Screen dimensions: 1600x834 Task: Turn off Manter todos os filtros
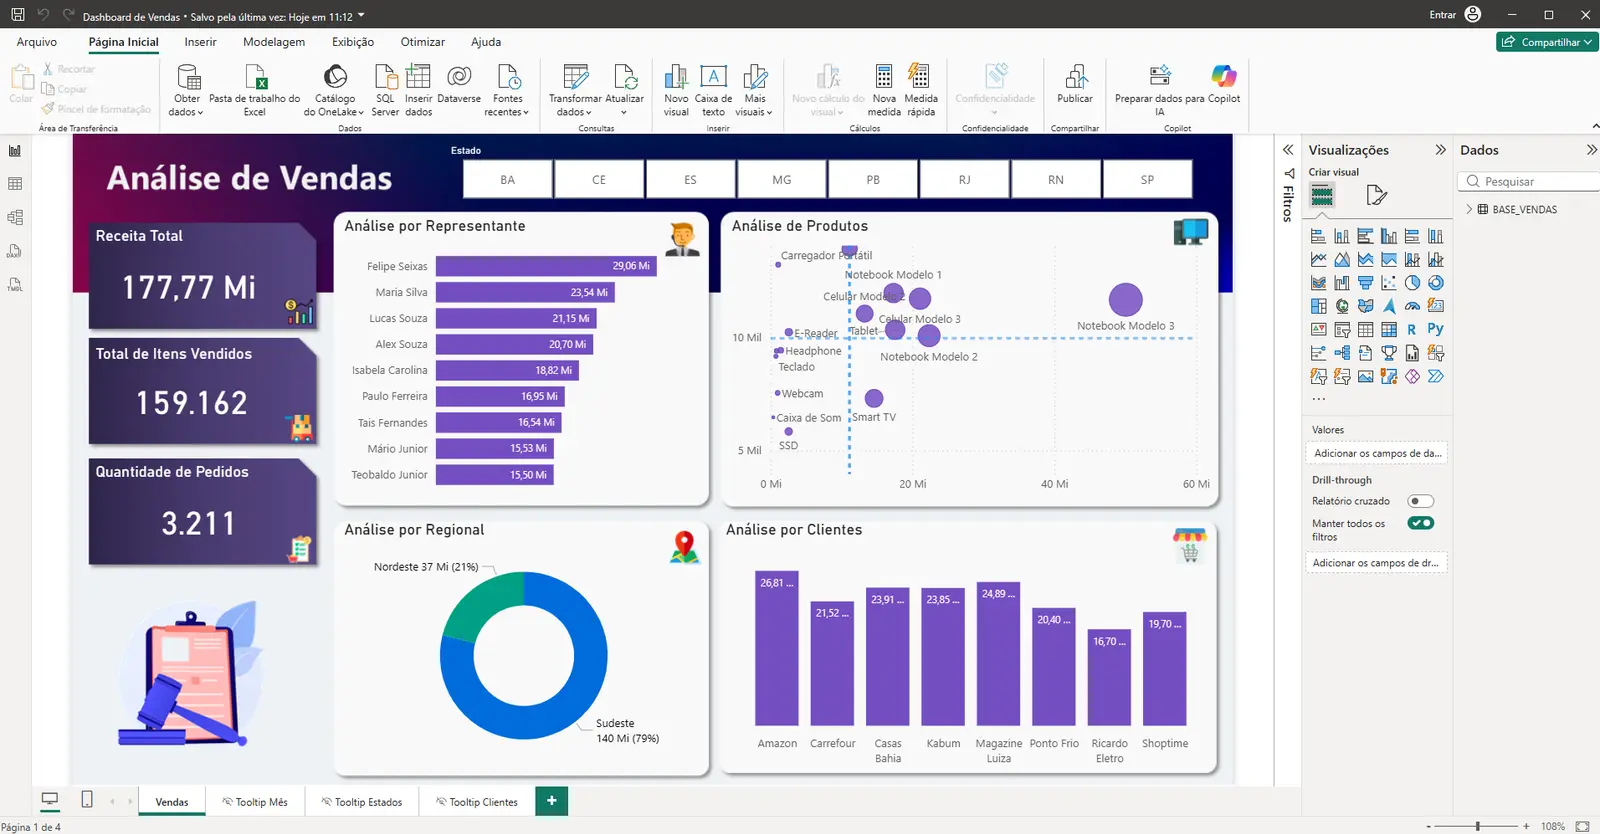point(1420,523)
